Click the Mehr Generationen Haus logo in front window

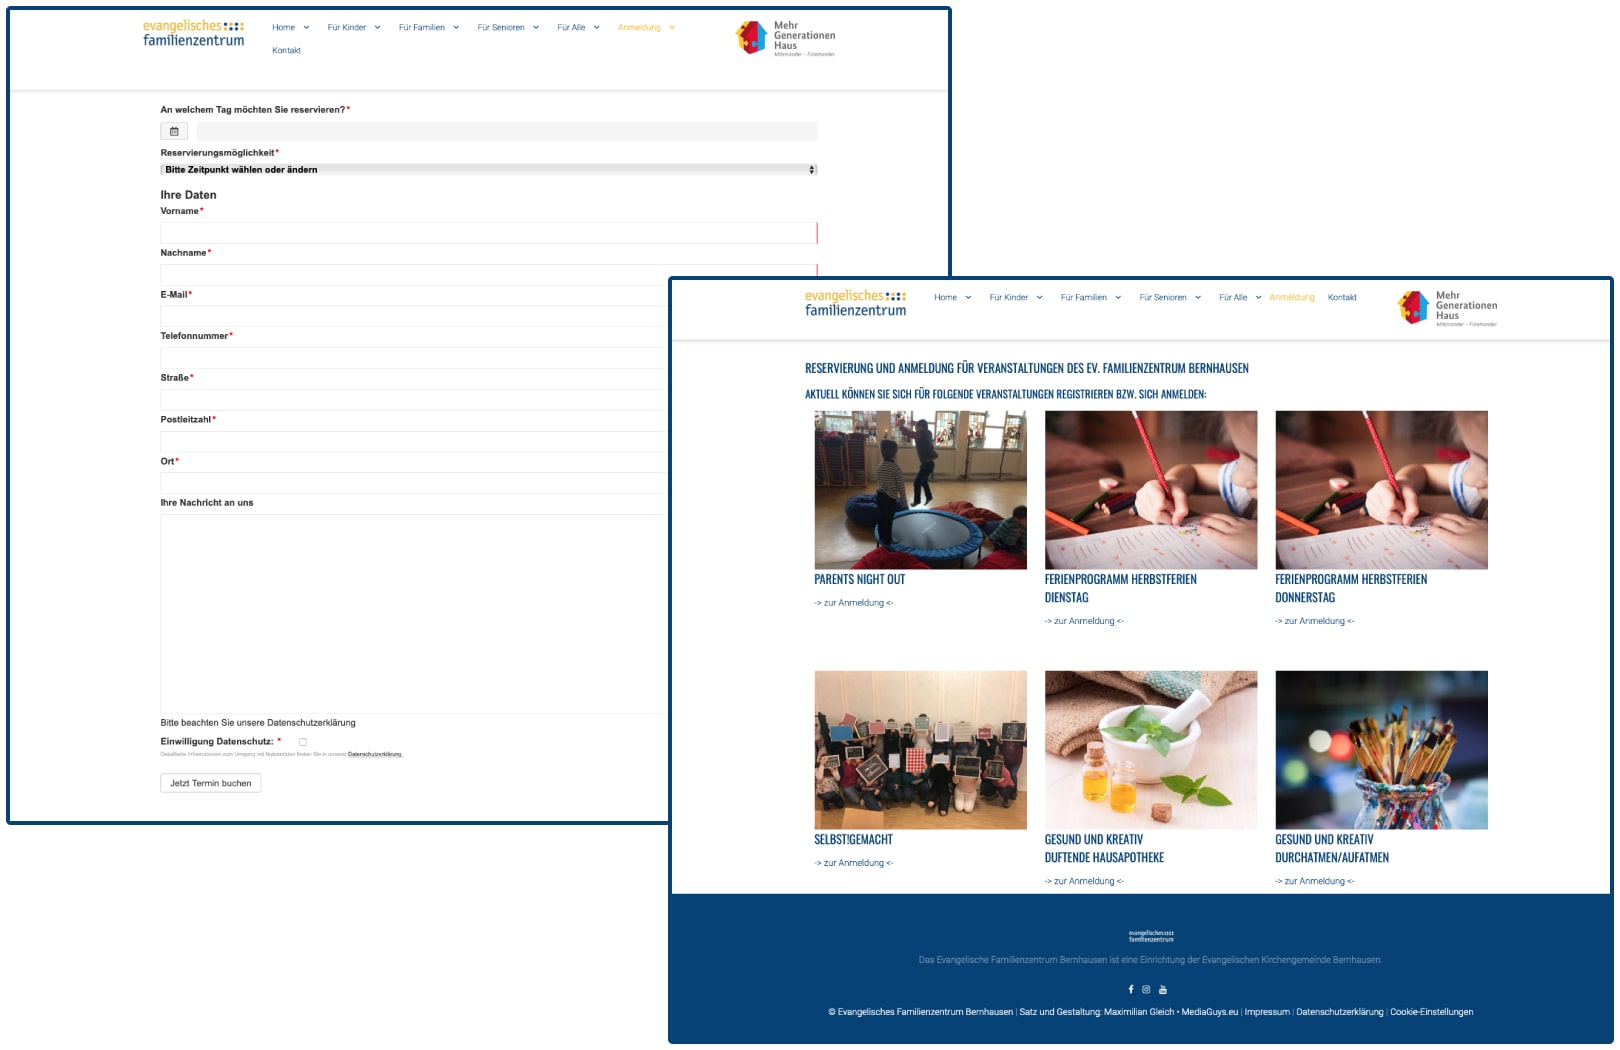1446,308
